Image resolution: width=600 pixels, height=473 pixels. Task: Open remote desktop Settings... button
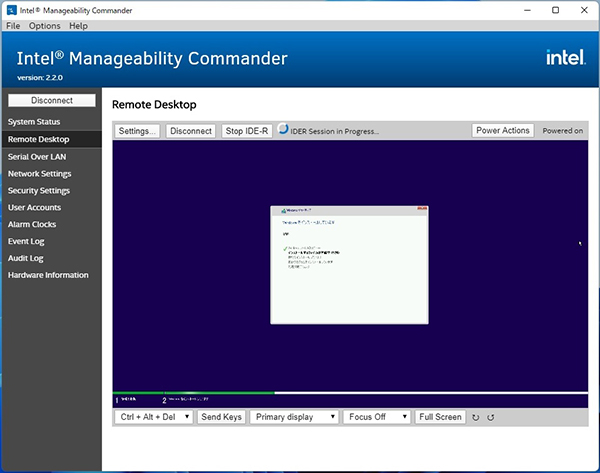(137, 131)
